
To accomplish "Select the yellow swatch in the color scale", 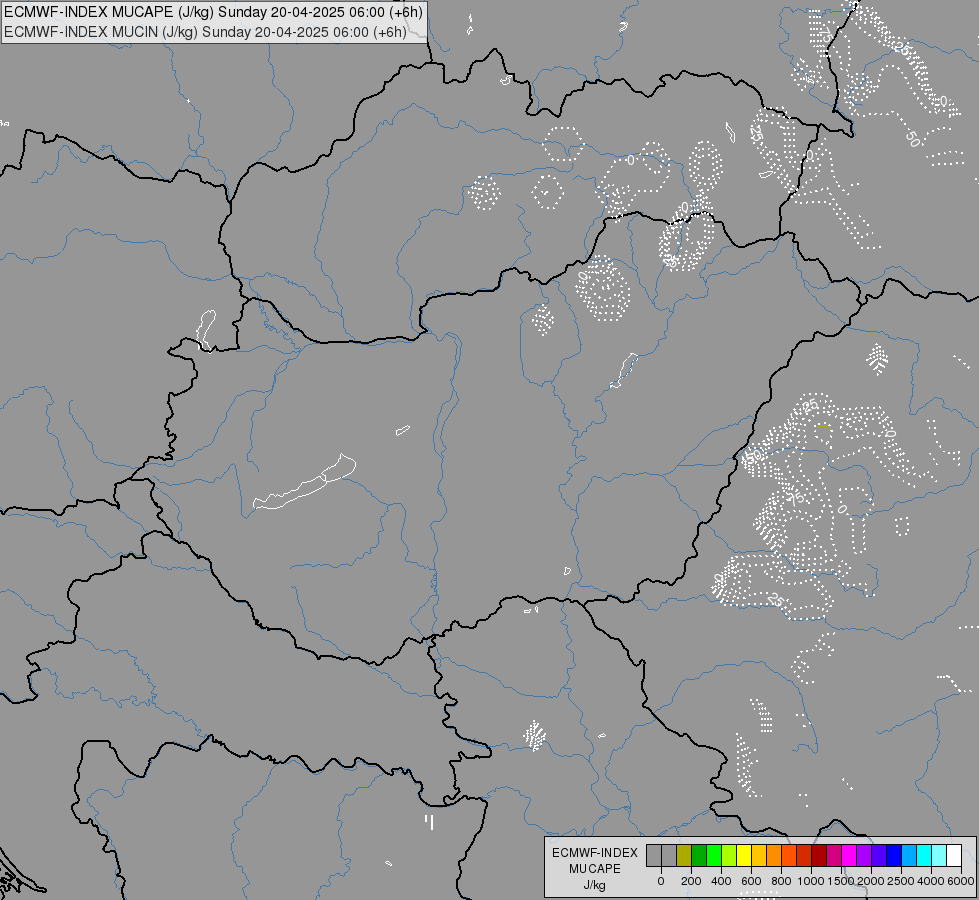I will pyautogui.click(x=744, y=855).
